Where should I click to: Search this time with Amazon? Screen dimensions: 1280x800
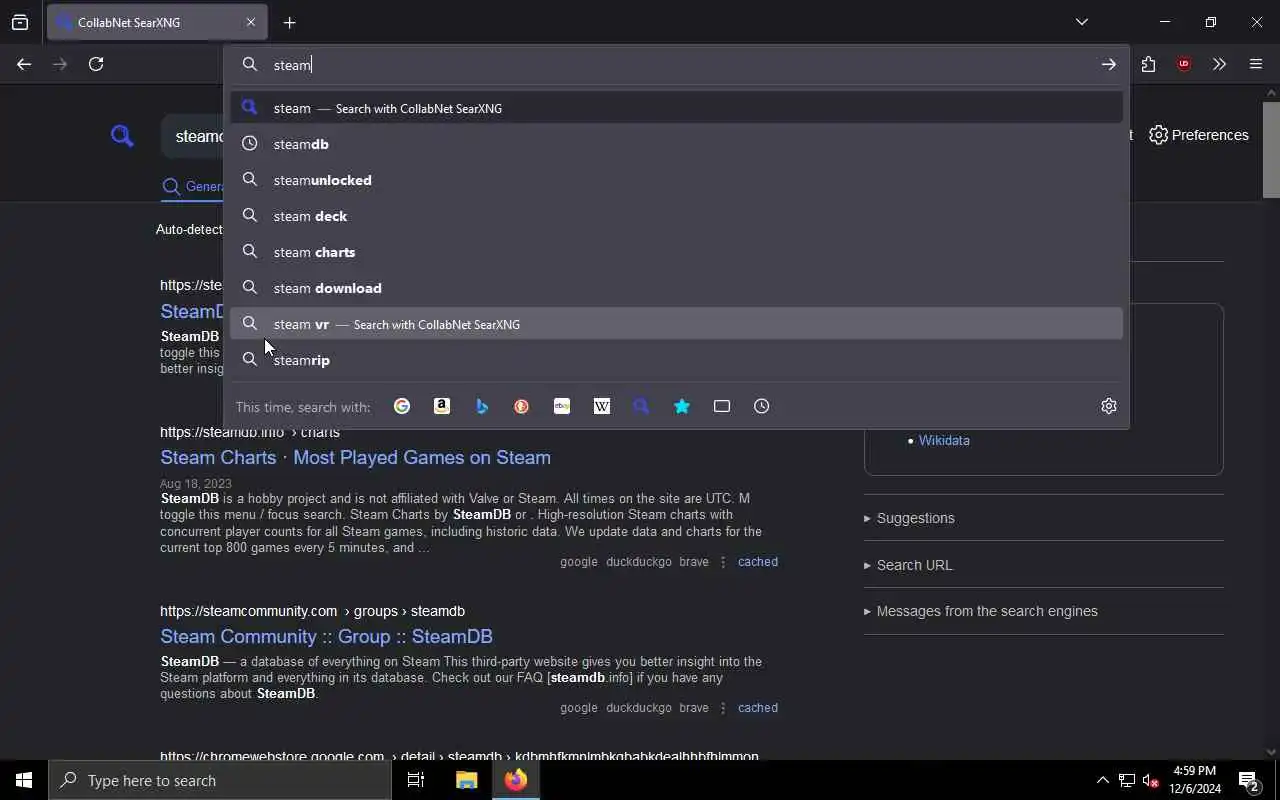[442, 406]
